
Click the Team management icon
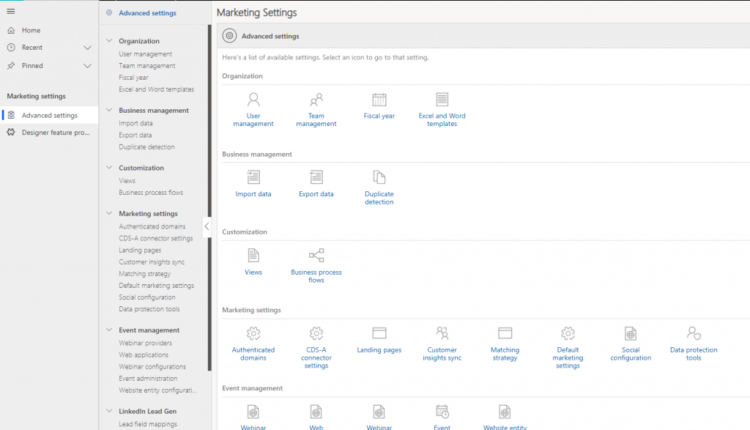pyautogui.click(x=316, y=100)
